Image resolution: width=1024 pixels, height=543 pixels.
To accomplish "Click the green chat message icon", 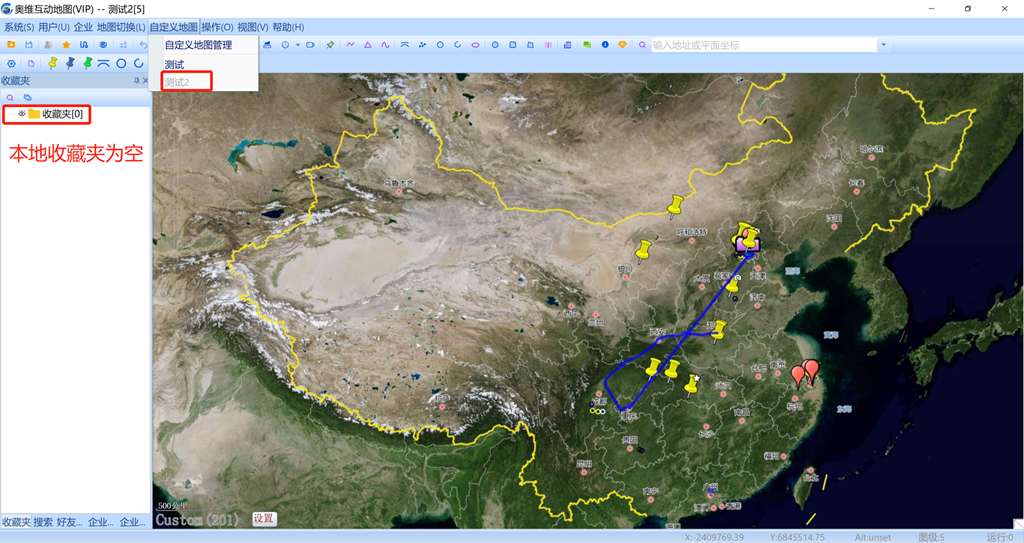I will 587,45.
